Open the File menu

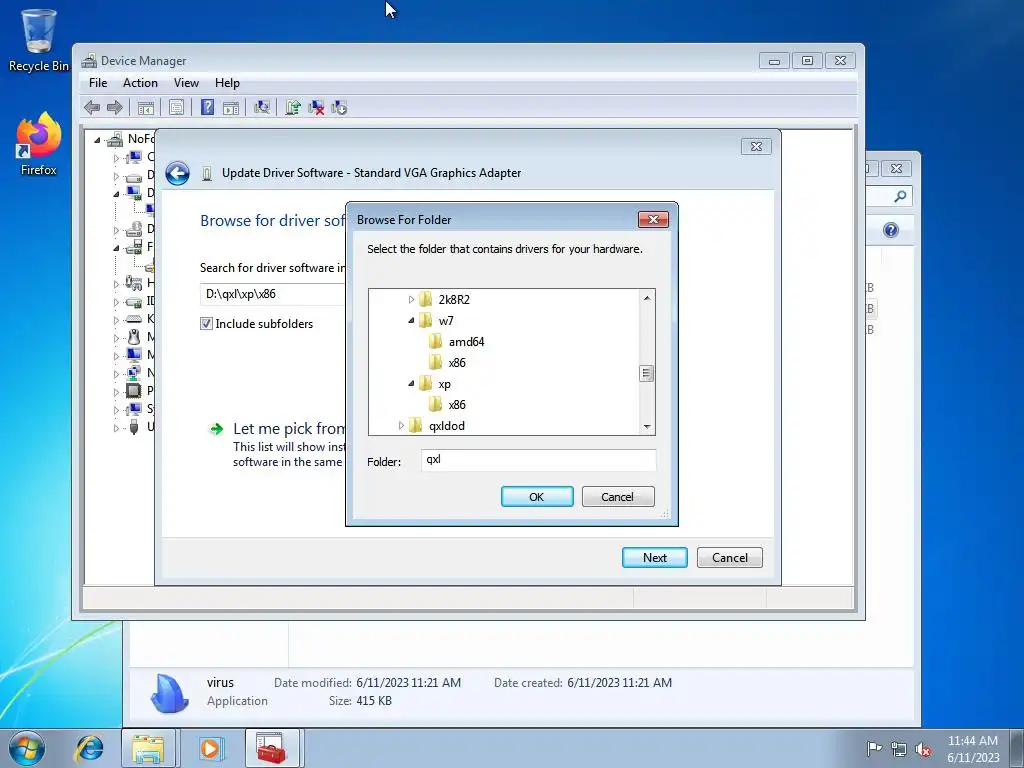point(98,83)
